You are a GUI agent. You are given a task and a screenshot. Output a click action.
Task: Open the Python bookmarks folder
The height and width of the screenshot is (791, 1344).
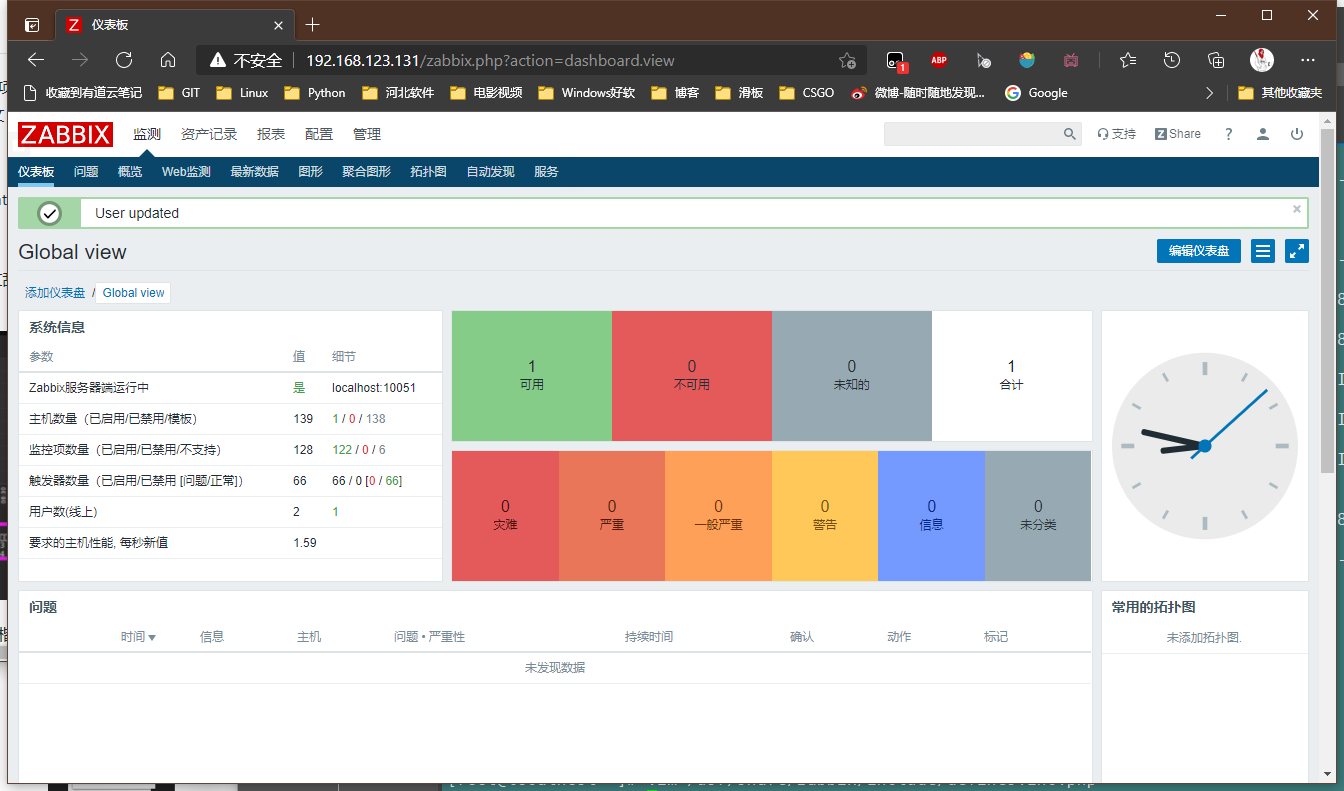pyautogui.click(x=315, y=93)
